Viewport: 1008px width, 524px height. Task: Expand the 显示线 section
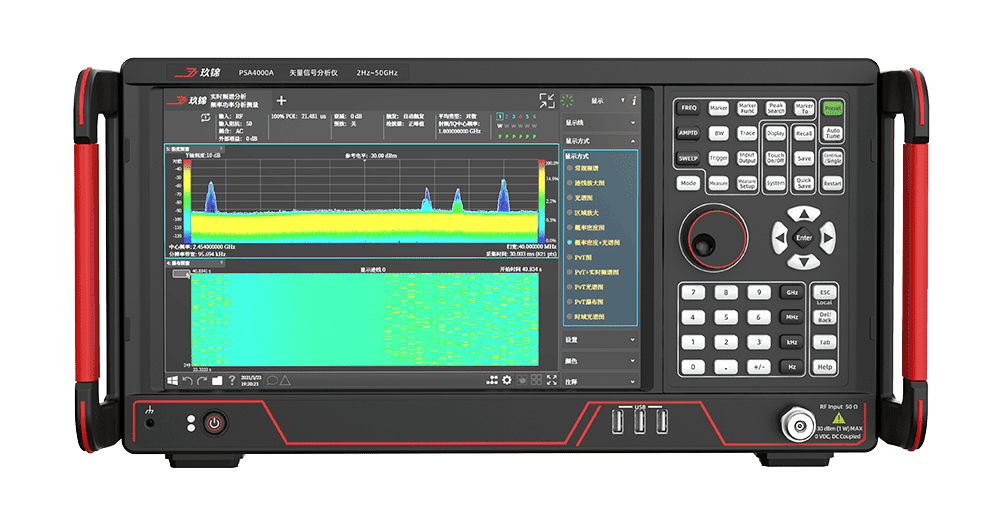(x=600, y=122)
